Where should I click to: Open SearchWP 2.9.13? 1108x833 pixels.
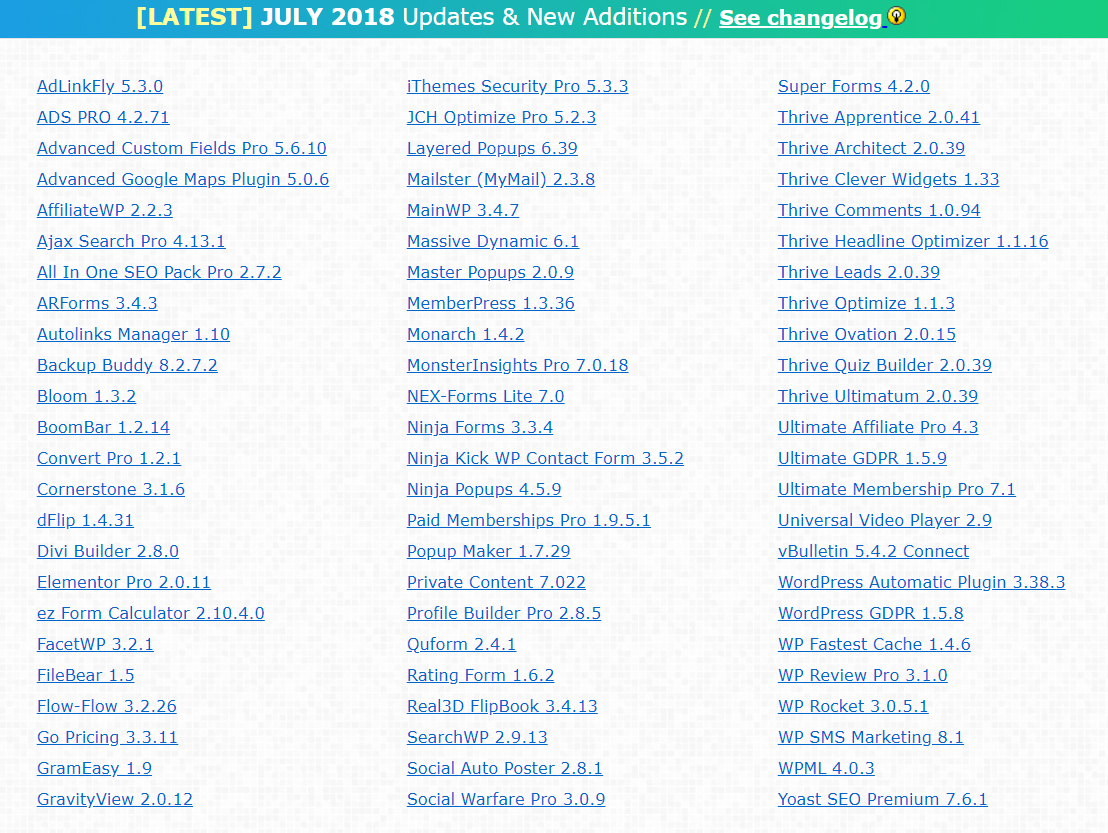477,738
